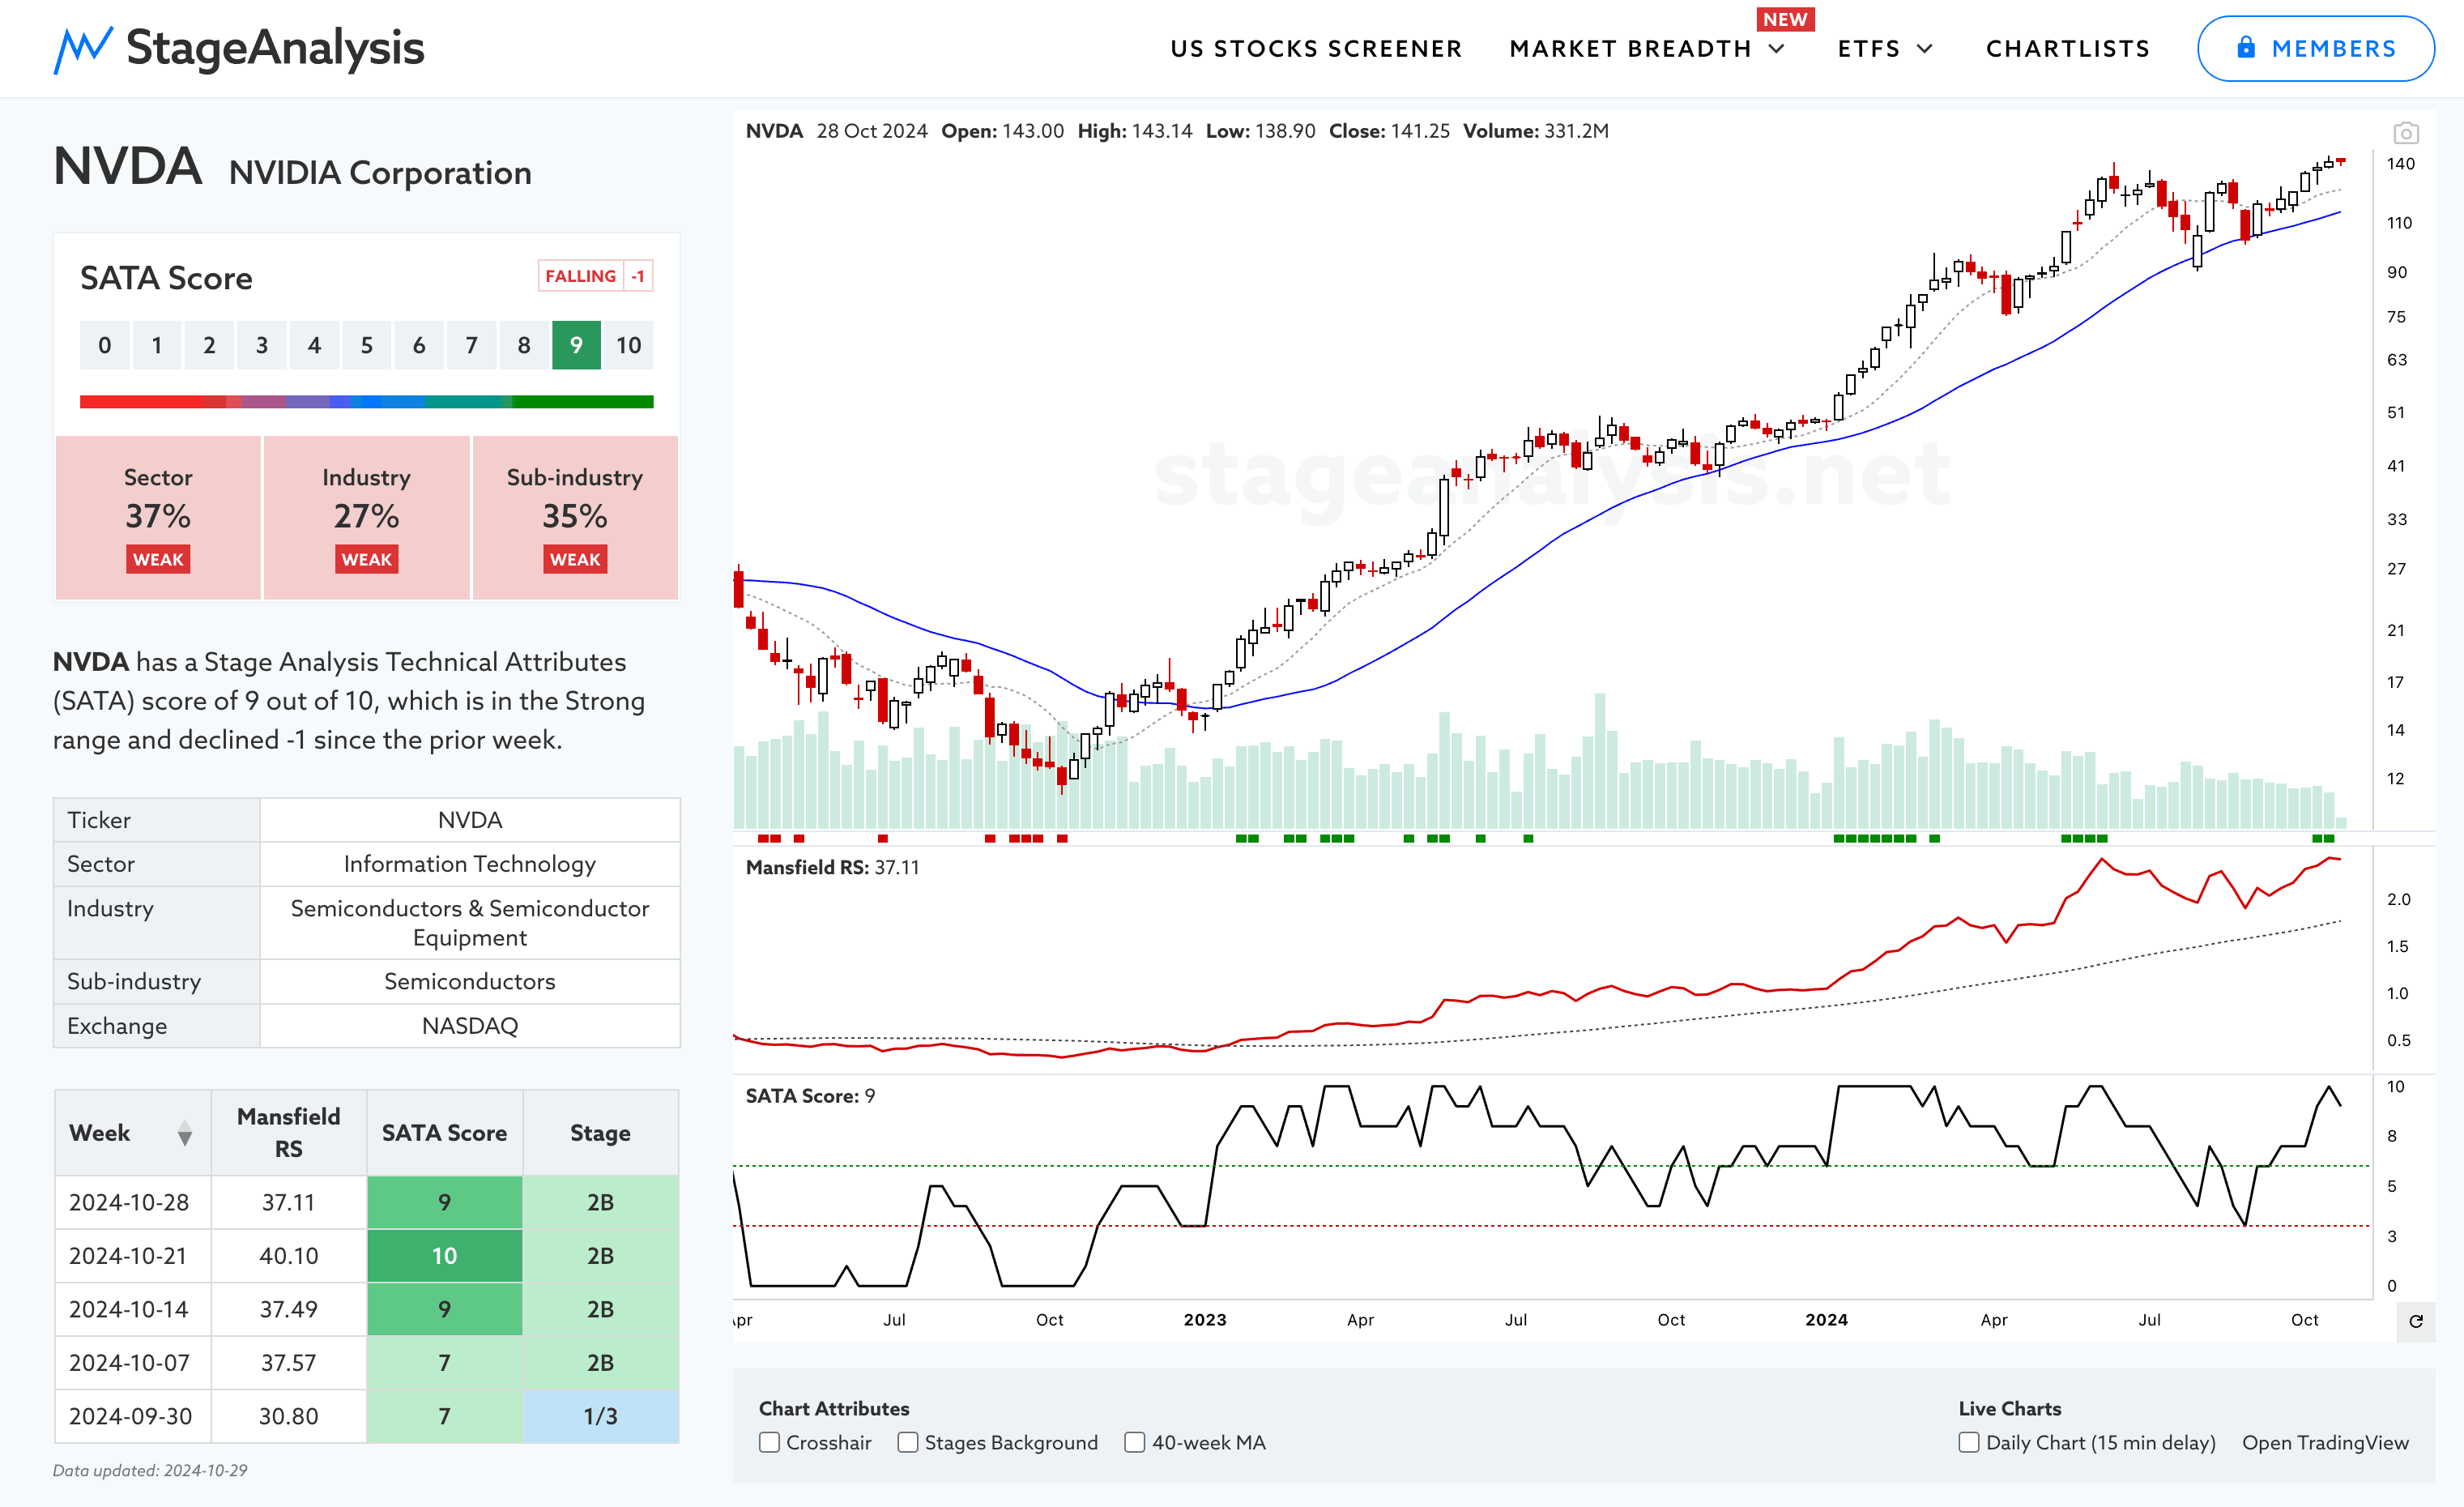2464x1507 pixels.
Task: Sort table by the Week arrow icon
Action: [x=184, y=1133]
